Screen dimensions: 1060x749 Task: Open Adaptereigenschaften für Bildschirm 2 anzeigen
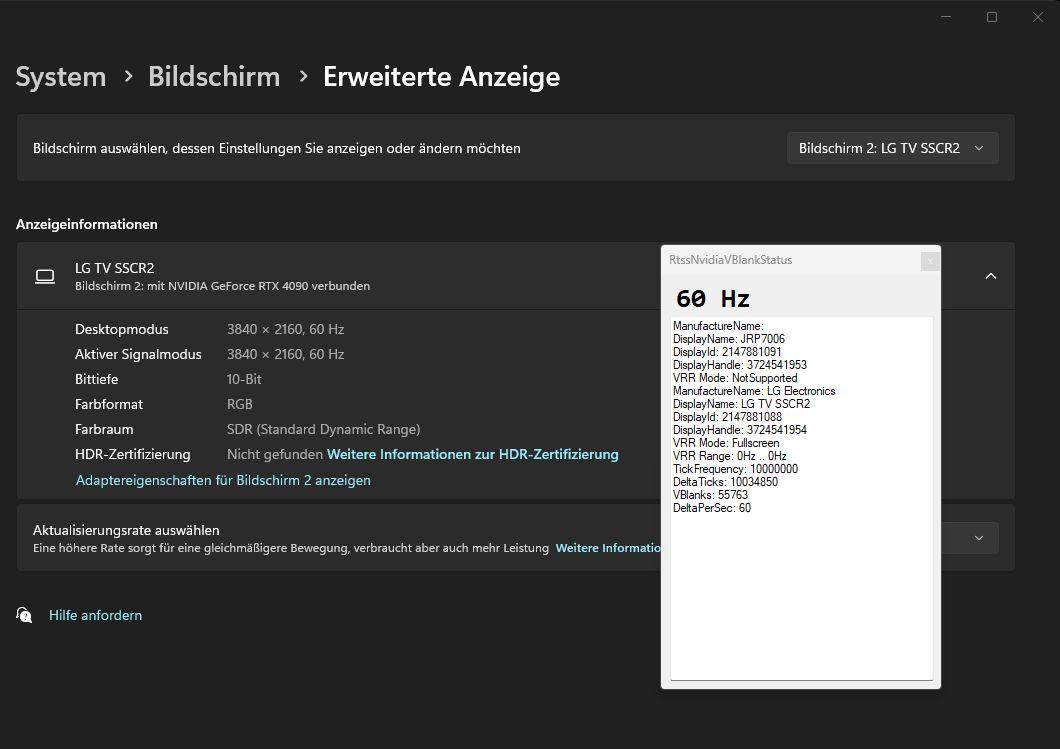tap(223, 480)
